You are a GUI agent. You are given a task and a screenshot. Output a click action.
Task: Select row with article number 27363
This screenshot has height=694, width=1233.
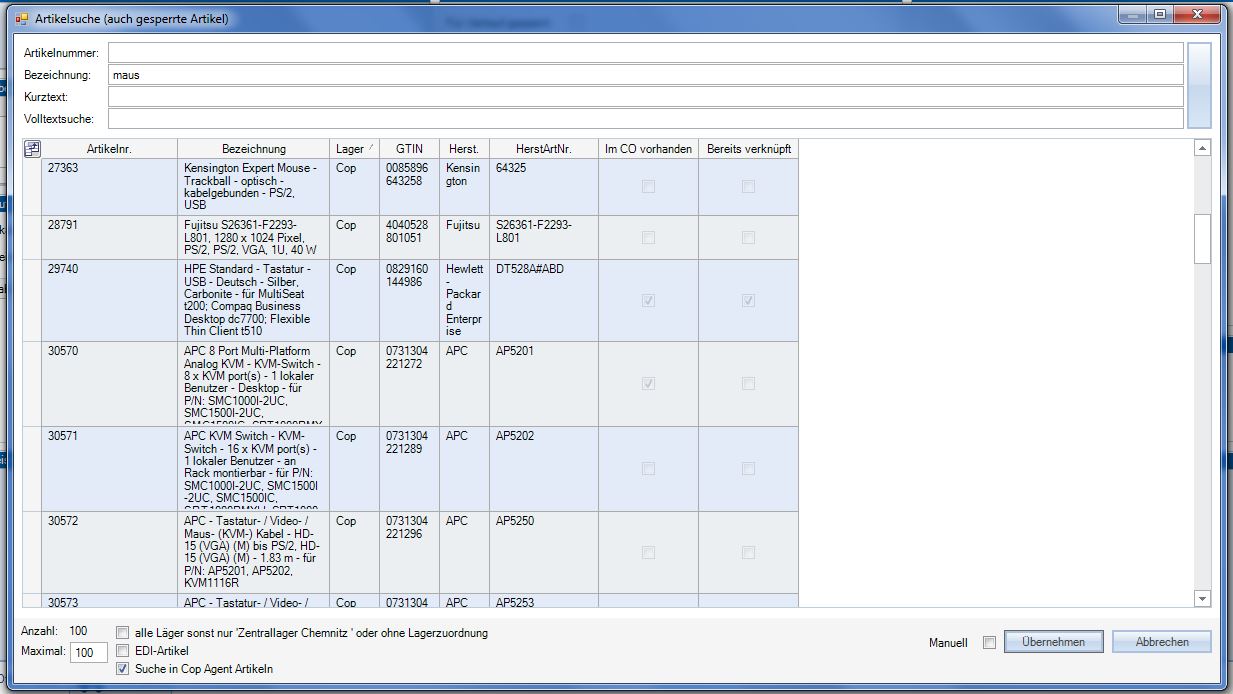click(110, 187)
